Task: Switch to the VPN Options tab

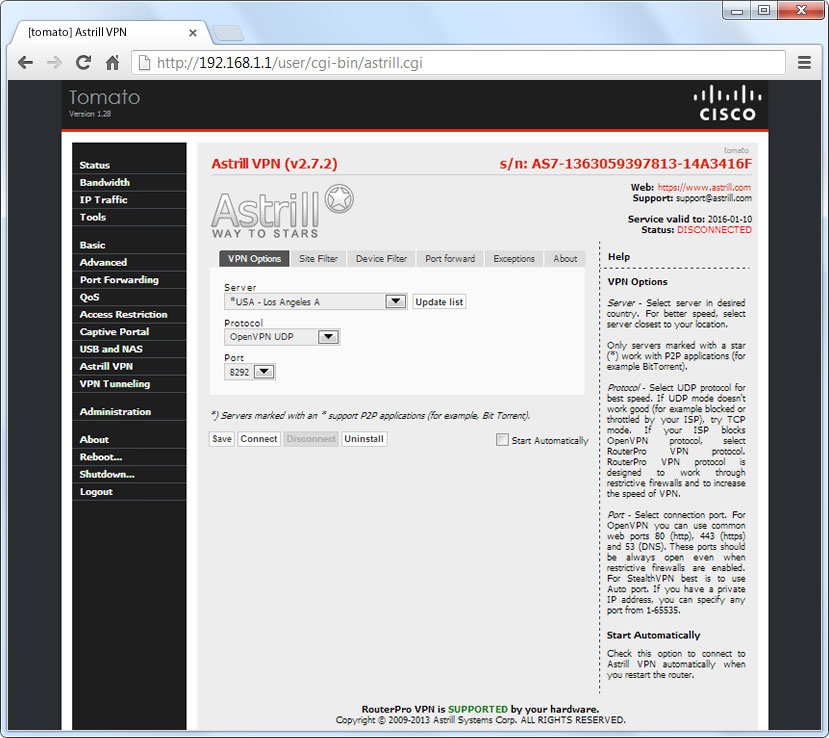Action: pyautogui.click(x=254, y=259)
